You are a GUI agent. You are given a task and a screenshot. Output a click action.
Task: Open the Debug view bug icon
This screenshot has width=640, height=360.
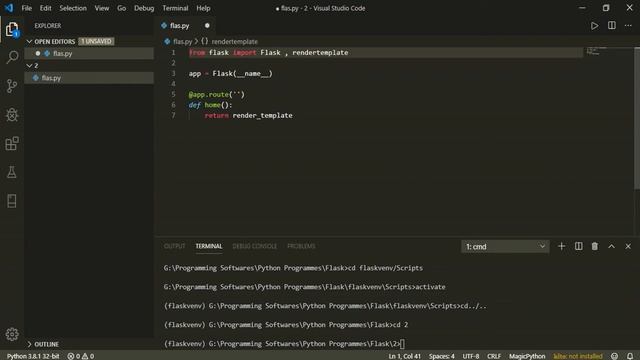pyautogui.click(x=12, y=115)
